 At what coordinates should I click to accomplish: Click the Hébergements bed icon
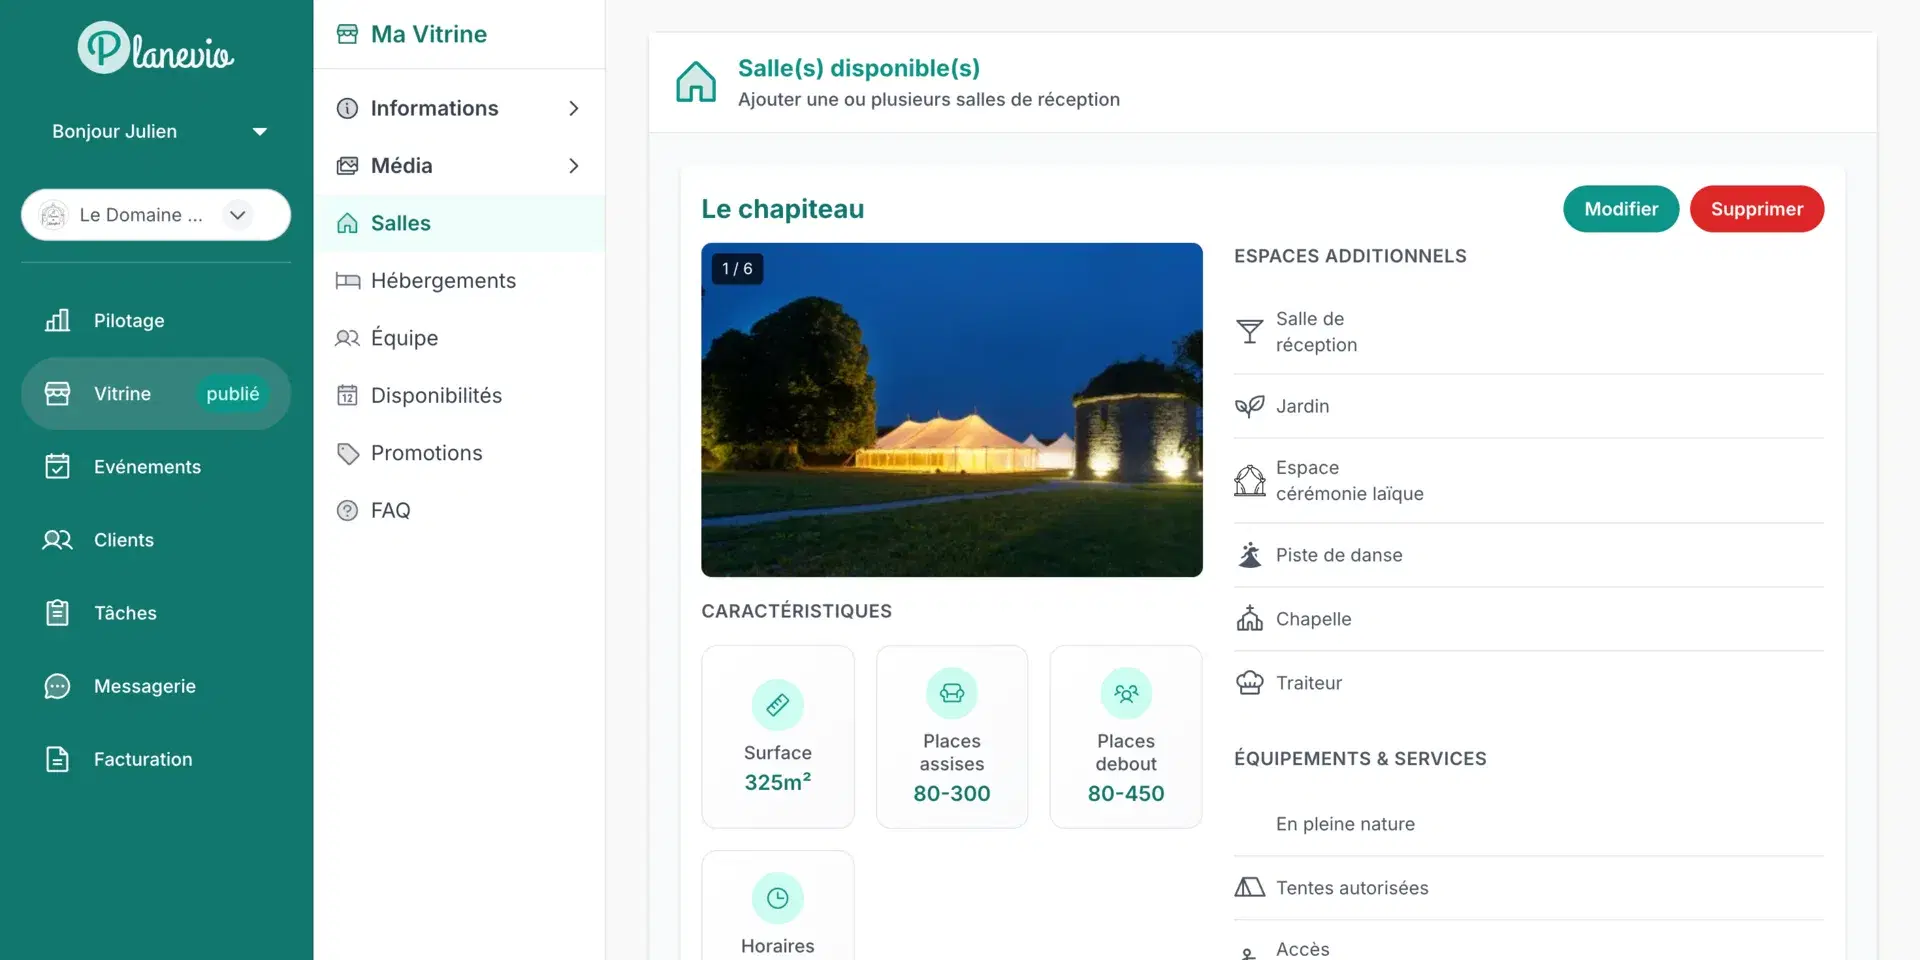[347, 281]
